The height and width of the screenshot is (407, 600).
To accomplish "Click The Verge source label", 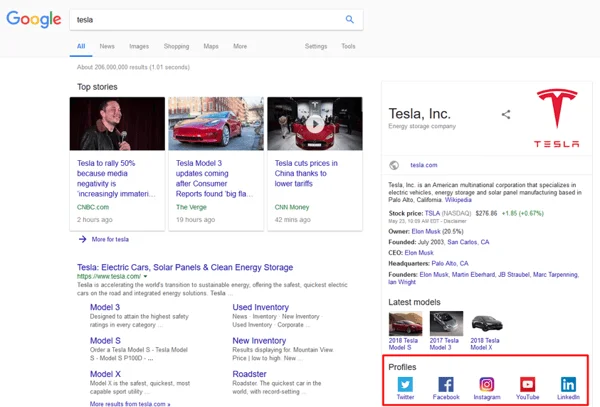I will (191, 207).
